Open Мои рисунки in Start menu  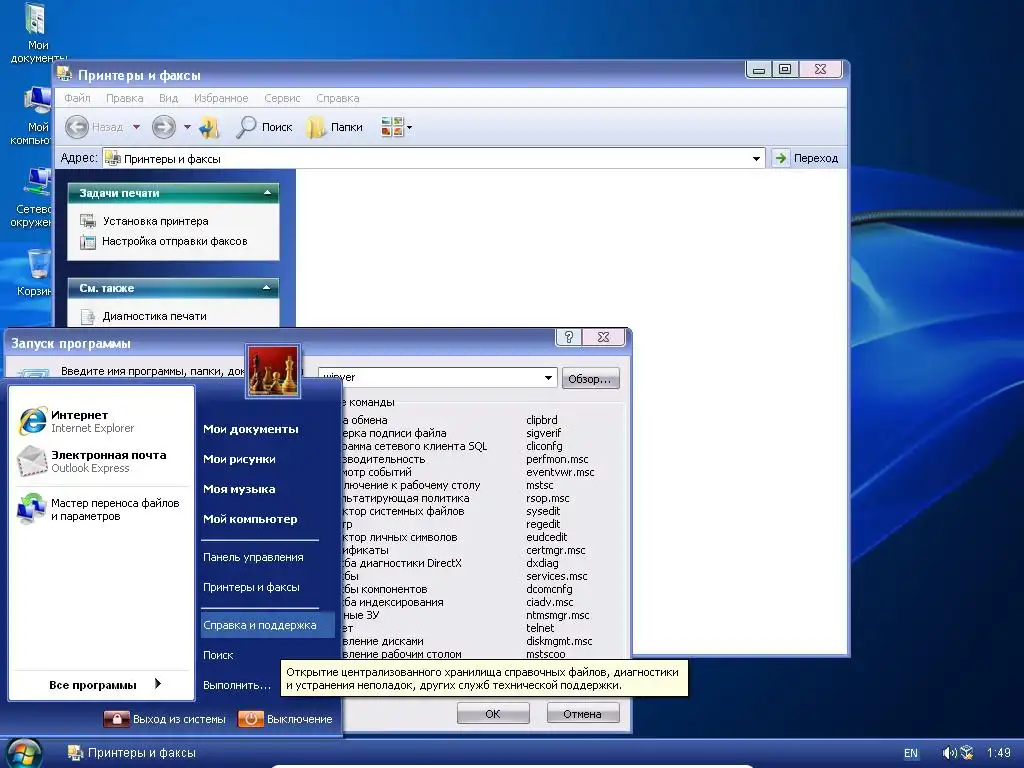pyautogui.click(x=239, y=459)
